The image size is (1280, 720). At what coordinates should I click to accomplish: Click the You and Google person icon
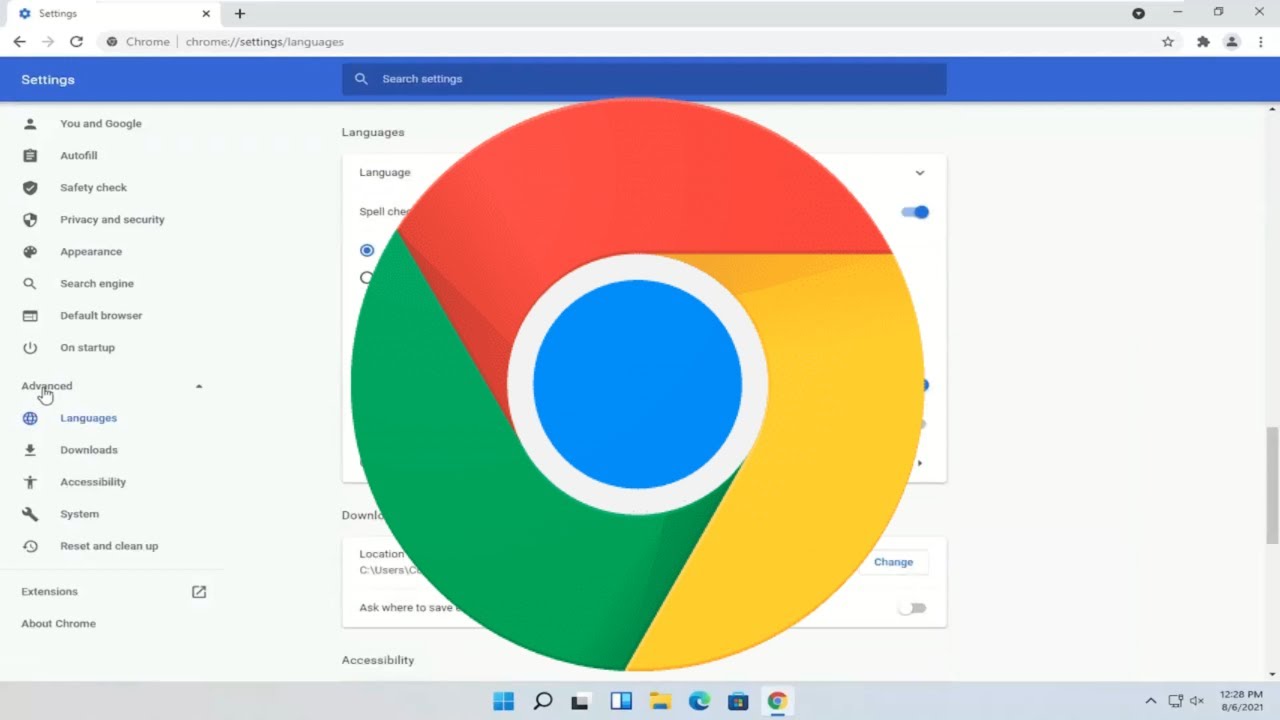[x=30, y=124]
